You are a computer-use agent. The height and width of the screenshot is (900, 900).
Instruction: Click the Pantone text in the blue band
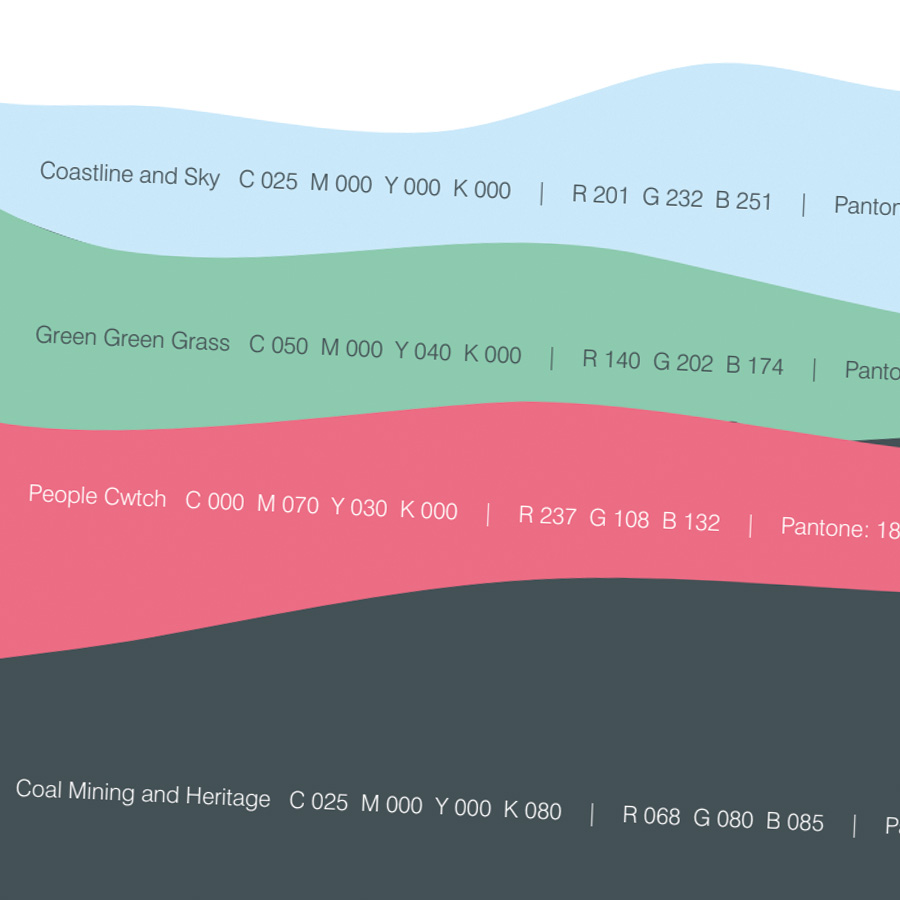pyautogui.click(x=866, y=207)
